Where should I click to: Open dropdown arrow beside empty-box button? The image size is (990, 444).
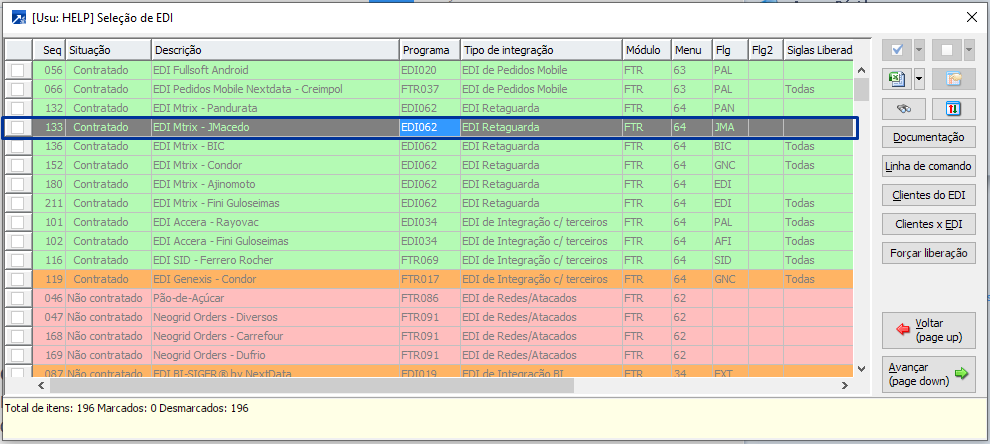(x=969, y=50)
